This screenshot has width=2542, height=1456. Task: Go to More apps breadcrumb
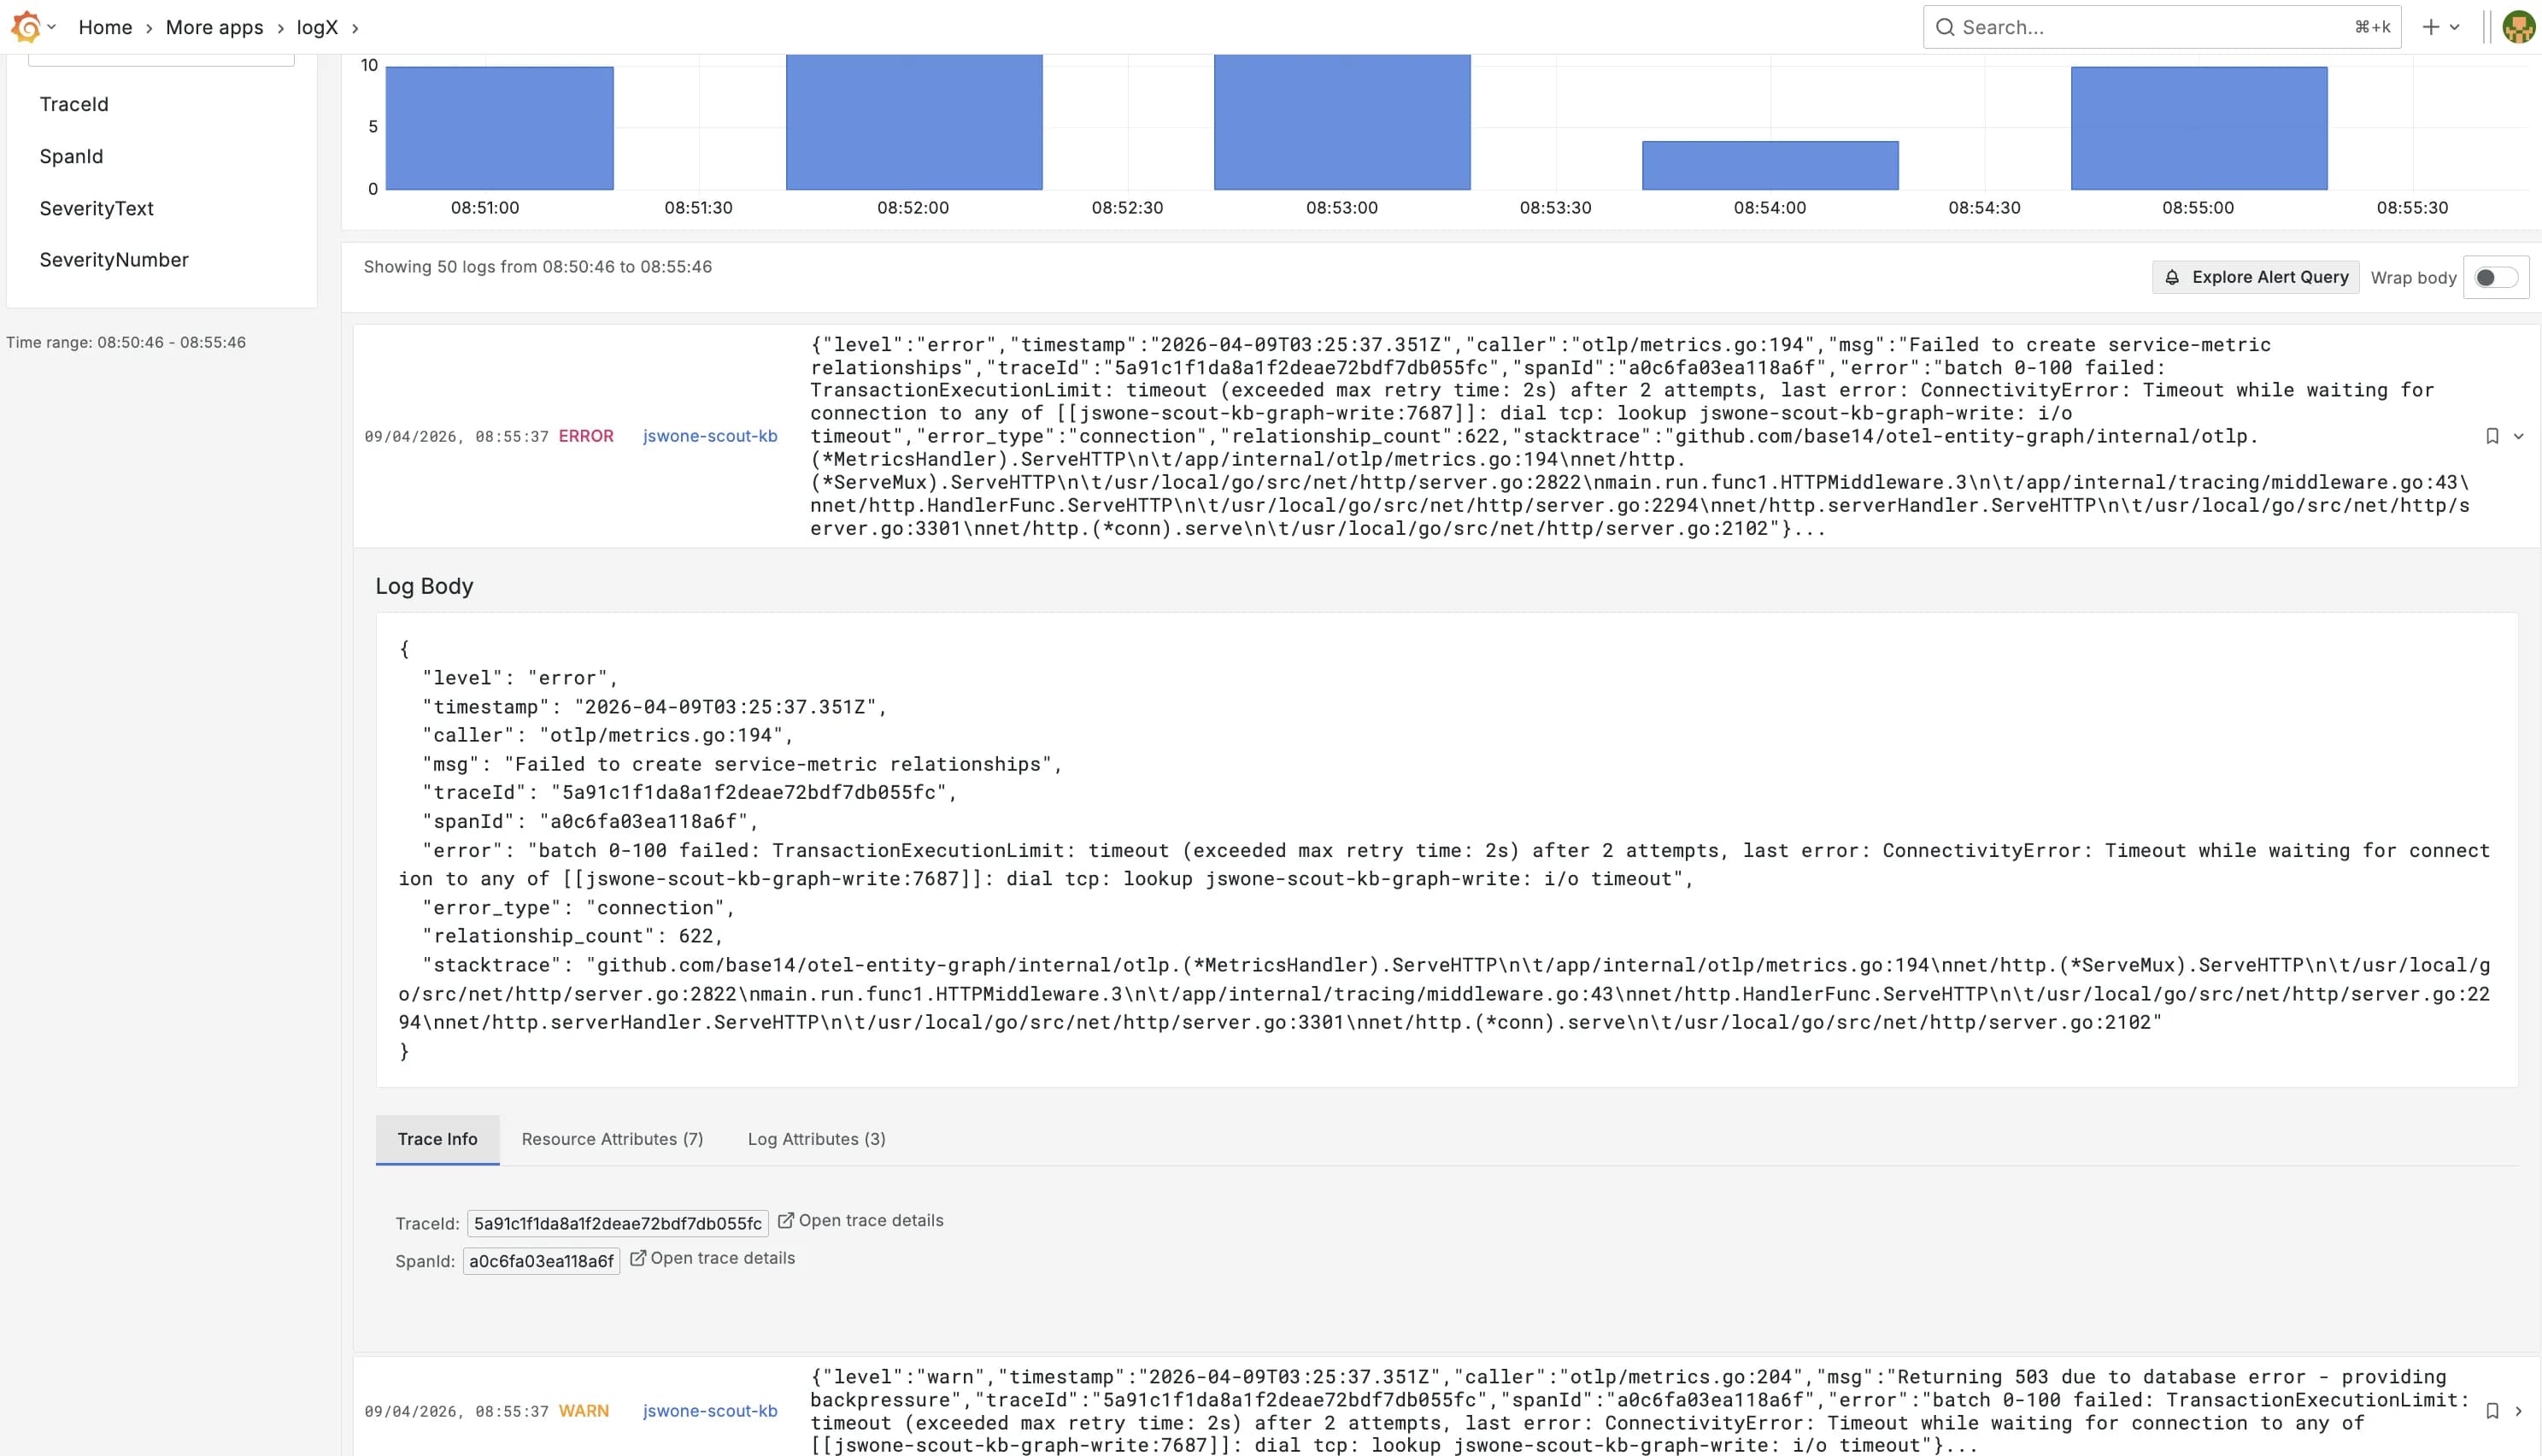pyautogui.click(x=214, y=27)
